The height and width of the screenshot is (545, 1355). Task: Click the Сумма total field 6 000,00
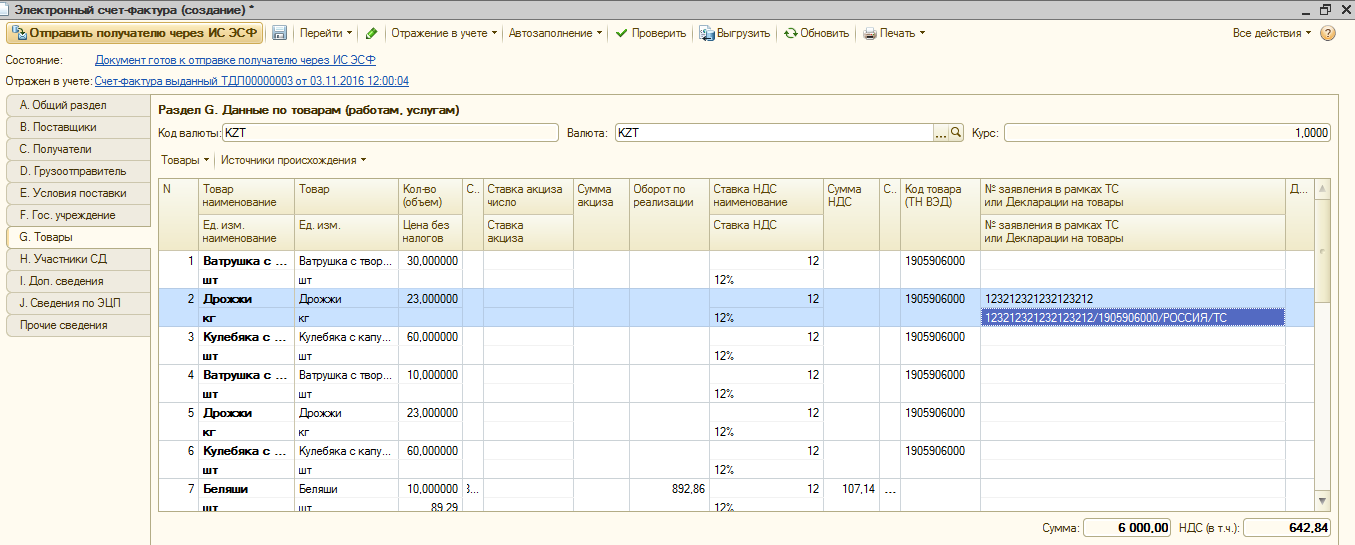[x=1127, y=527]
